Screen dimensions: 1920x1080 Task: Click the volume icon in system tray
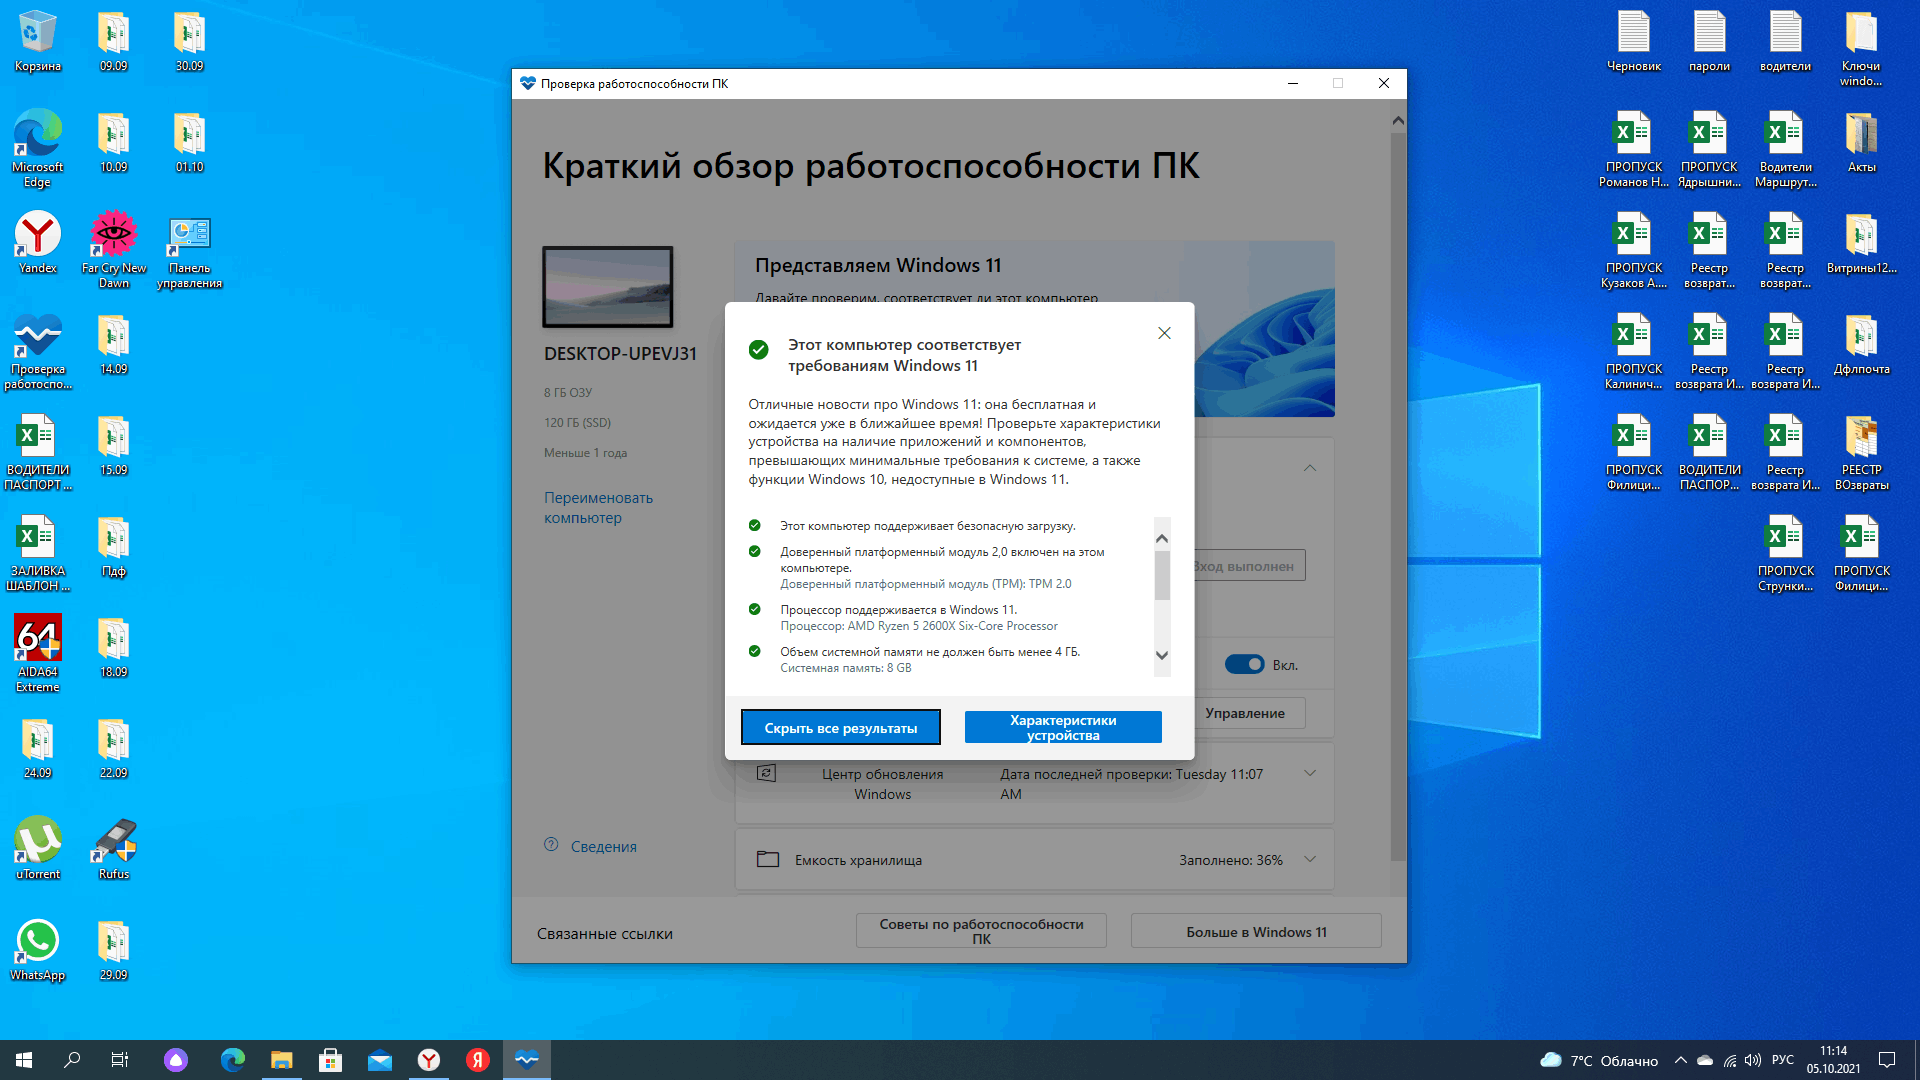[1753, 1060]
